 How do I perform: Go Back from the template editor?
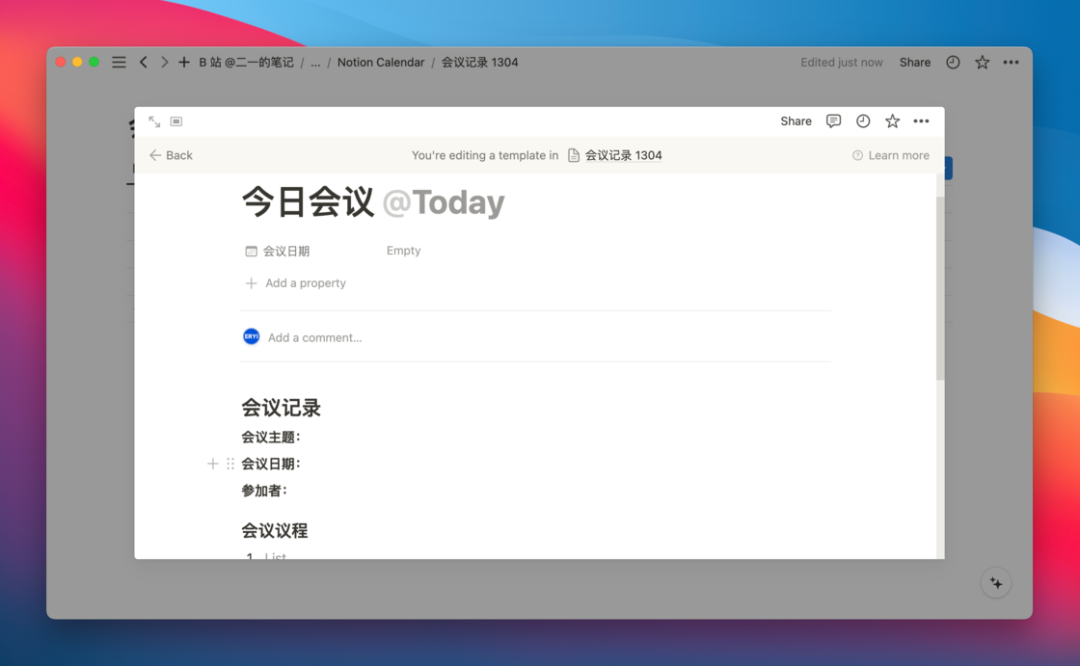pos(171,155)
